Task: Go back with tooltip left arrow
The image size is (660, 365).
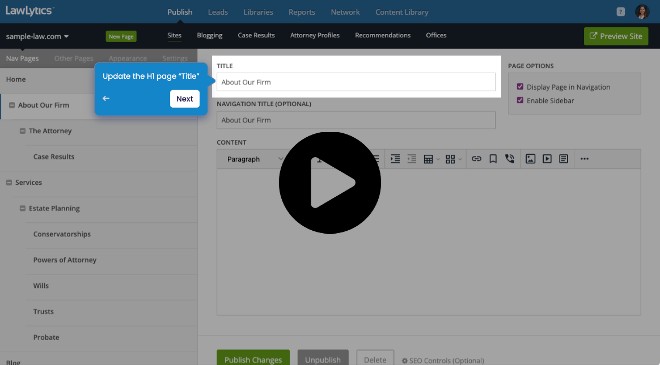Action: coord(106,99)
